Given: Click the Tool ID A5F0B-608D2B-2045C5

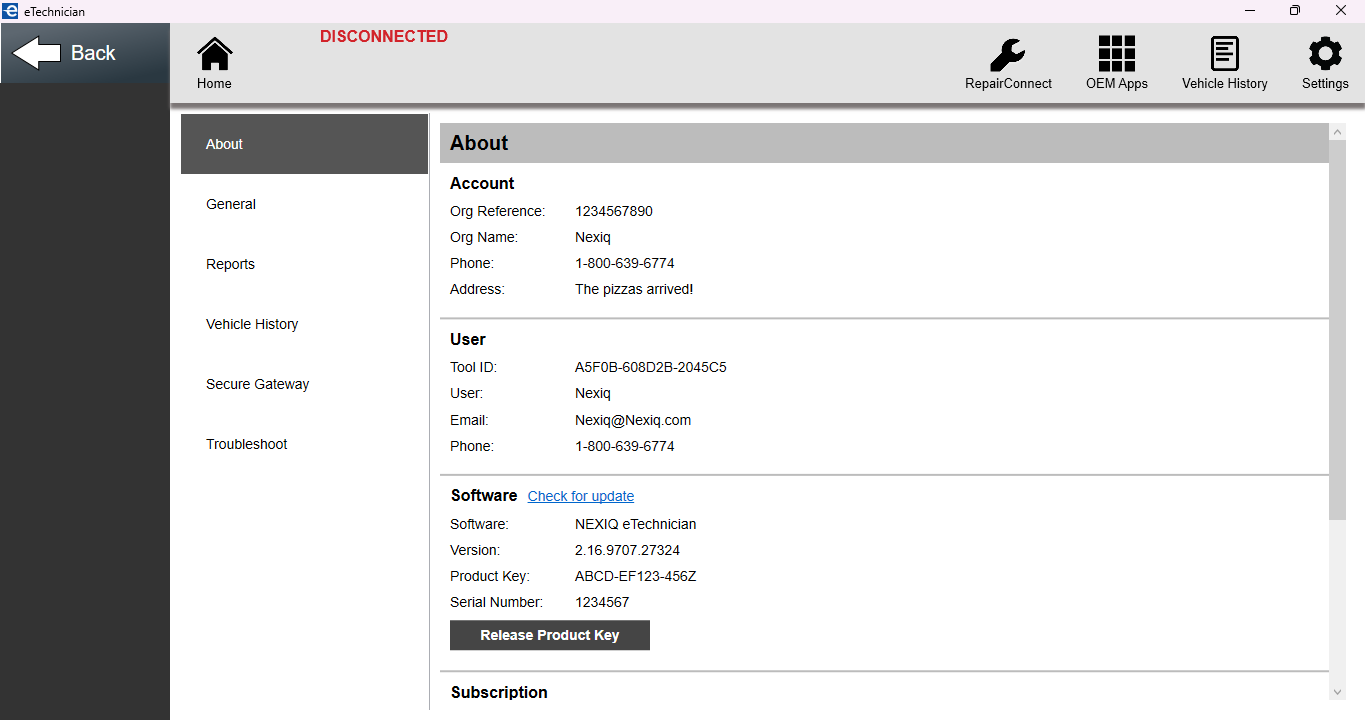Looking at the screenshot, I should tap(651, 367).
